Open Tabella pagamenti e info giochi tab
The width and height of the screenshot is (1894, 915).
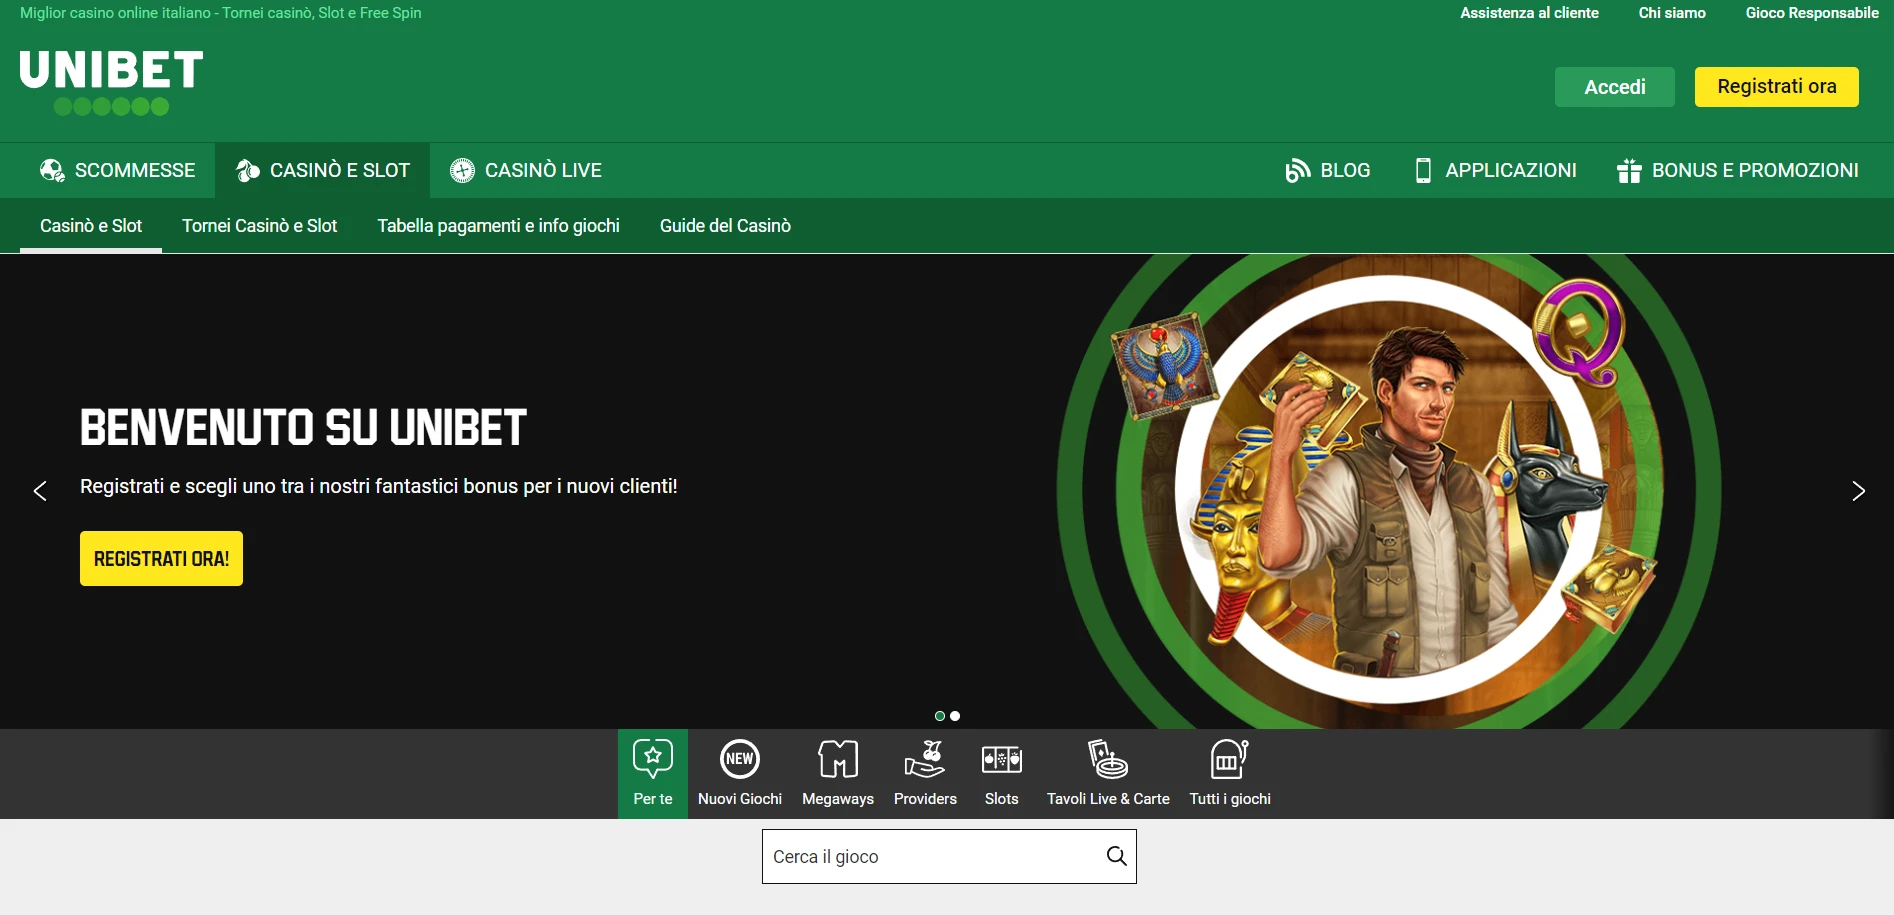tap(498, 226)
